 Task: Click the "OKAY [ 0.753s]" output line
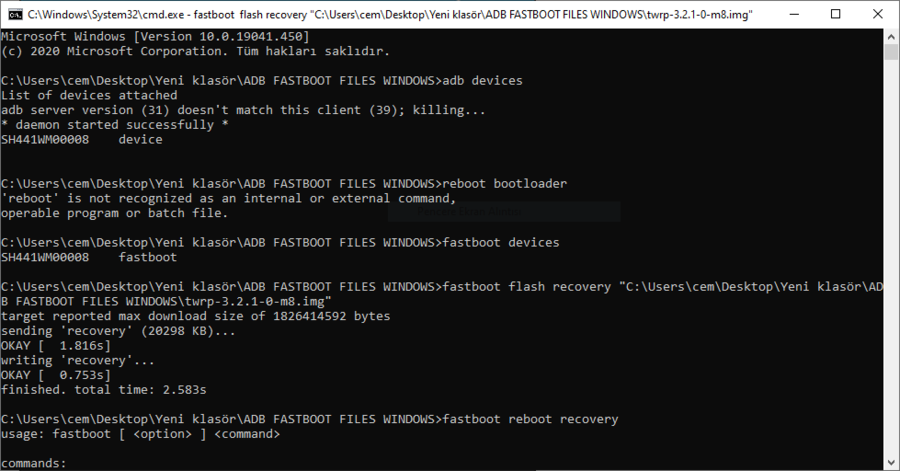pyautogui.click(x=54, y=375)
